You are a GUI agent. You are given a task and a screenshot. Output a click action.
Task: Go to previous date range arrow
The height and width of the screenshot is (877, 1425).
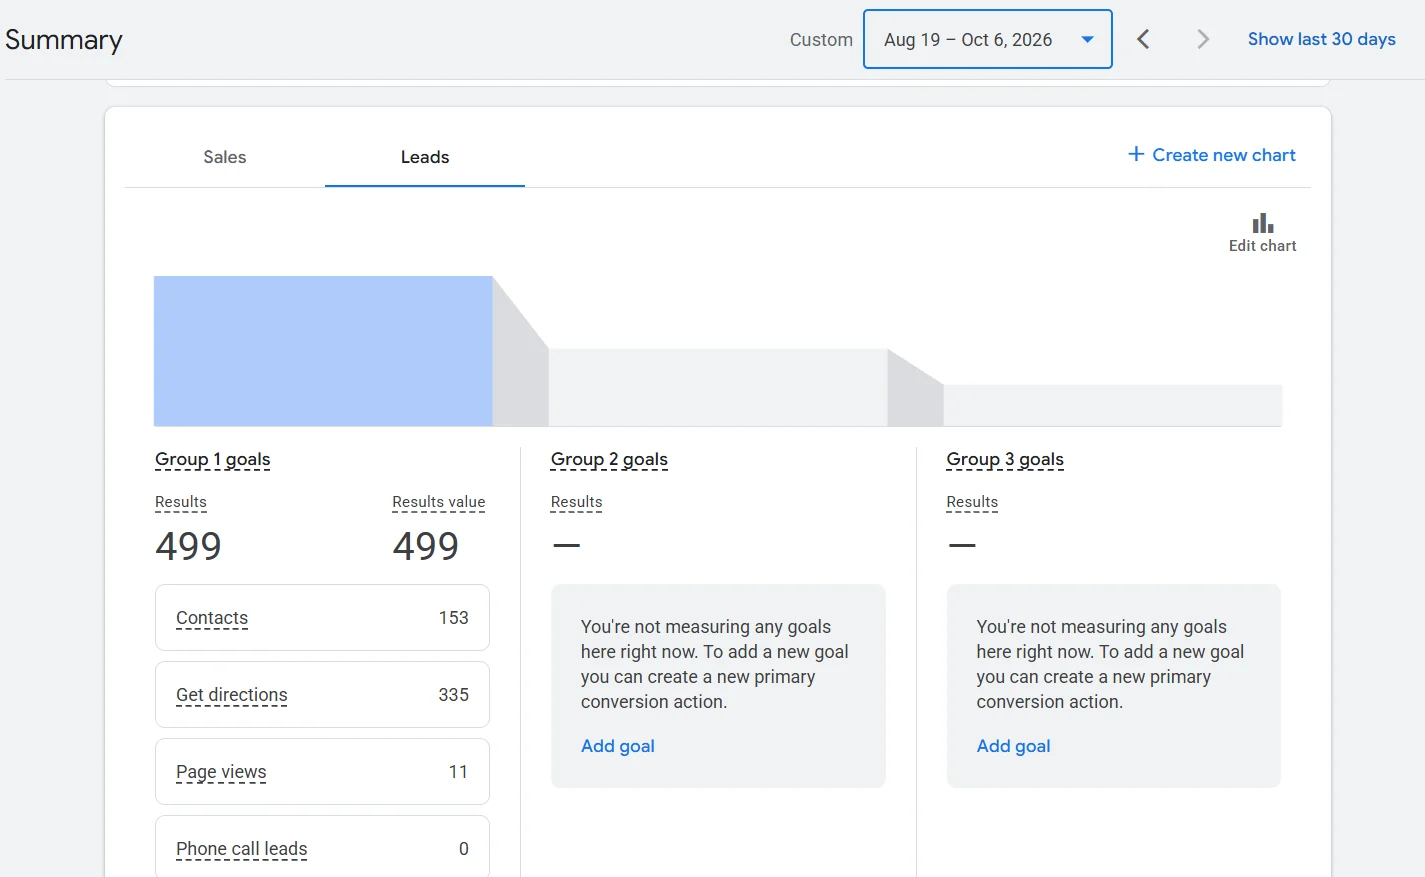click(1143, 39)
